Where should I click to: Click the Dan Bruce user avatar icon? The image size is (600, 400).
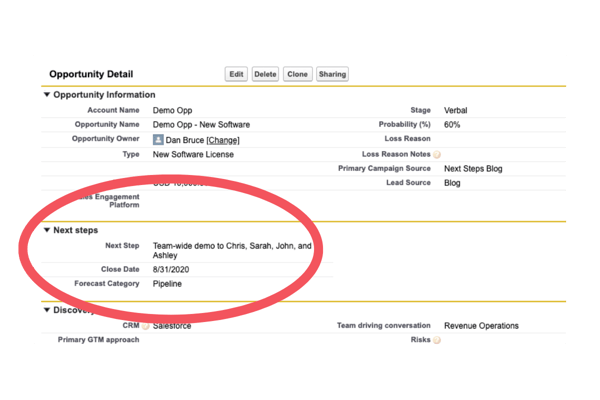(x=158, y=140)
